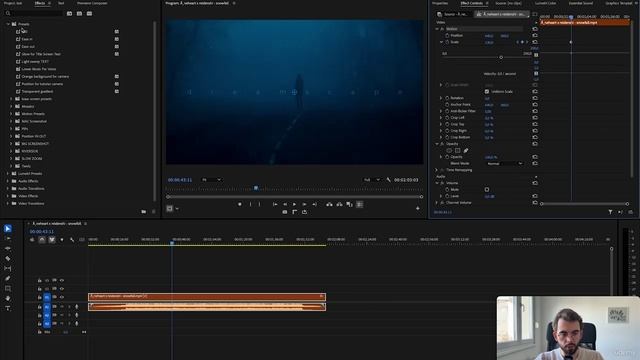Open the Blend Mode dropdown
The width and height of the screenshot is (640, 360).
pos(504,163)
